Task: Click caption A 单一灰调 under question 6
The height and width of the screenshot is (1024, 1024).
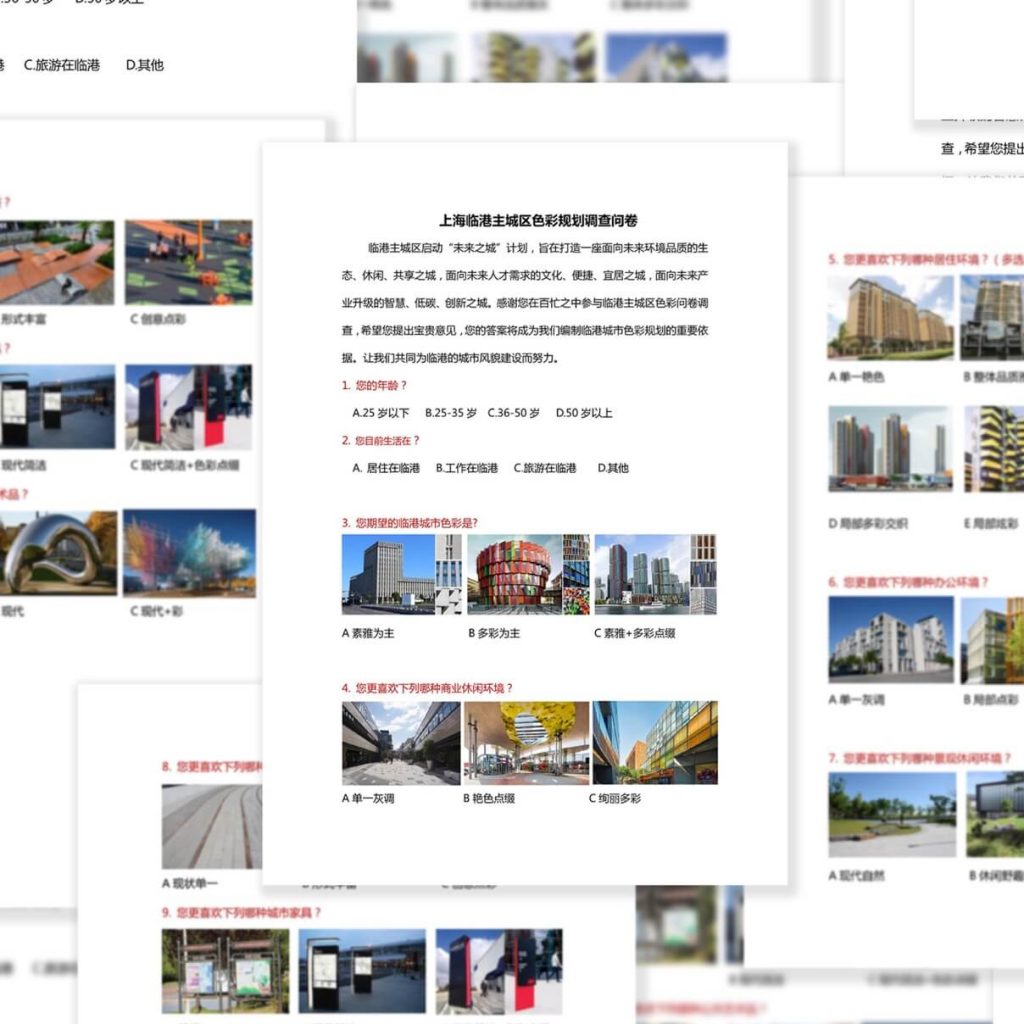Action: click(x=856, y=699)
